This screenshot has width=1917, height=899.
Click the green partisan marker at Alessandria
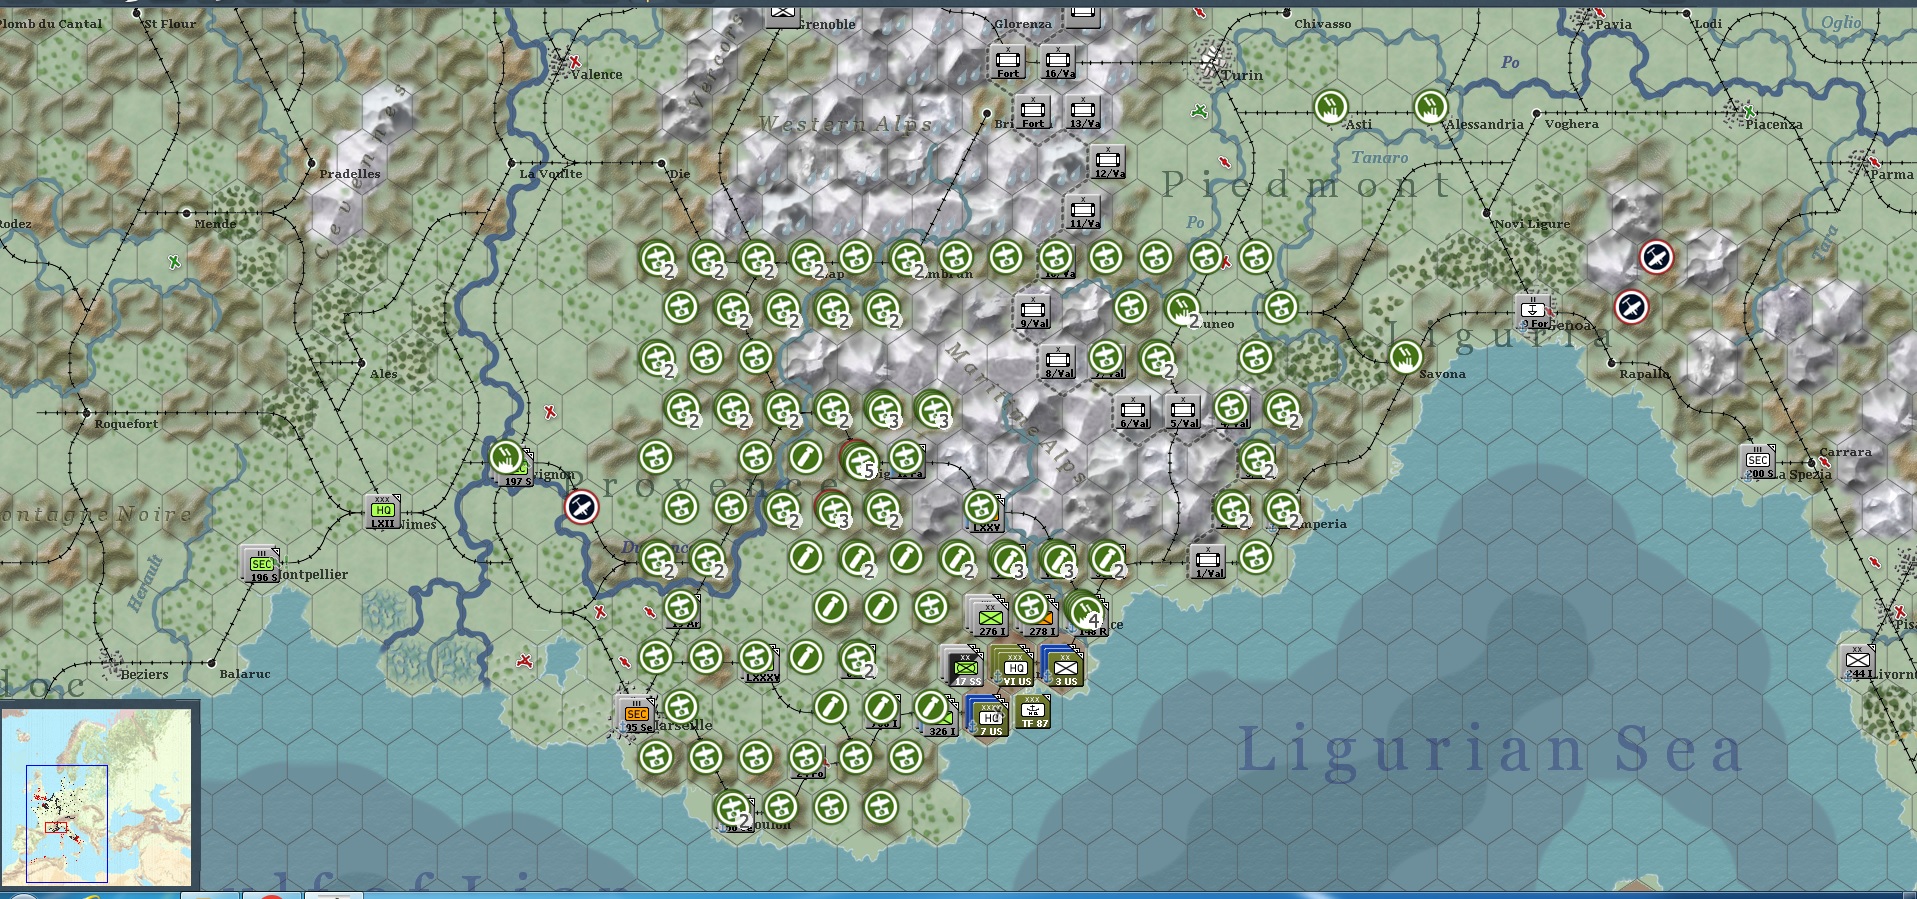(x=1430, y=106)
